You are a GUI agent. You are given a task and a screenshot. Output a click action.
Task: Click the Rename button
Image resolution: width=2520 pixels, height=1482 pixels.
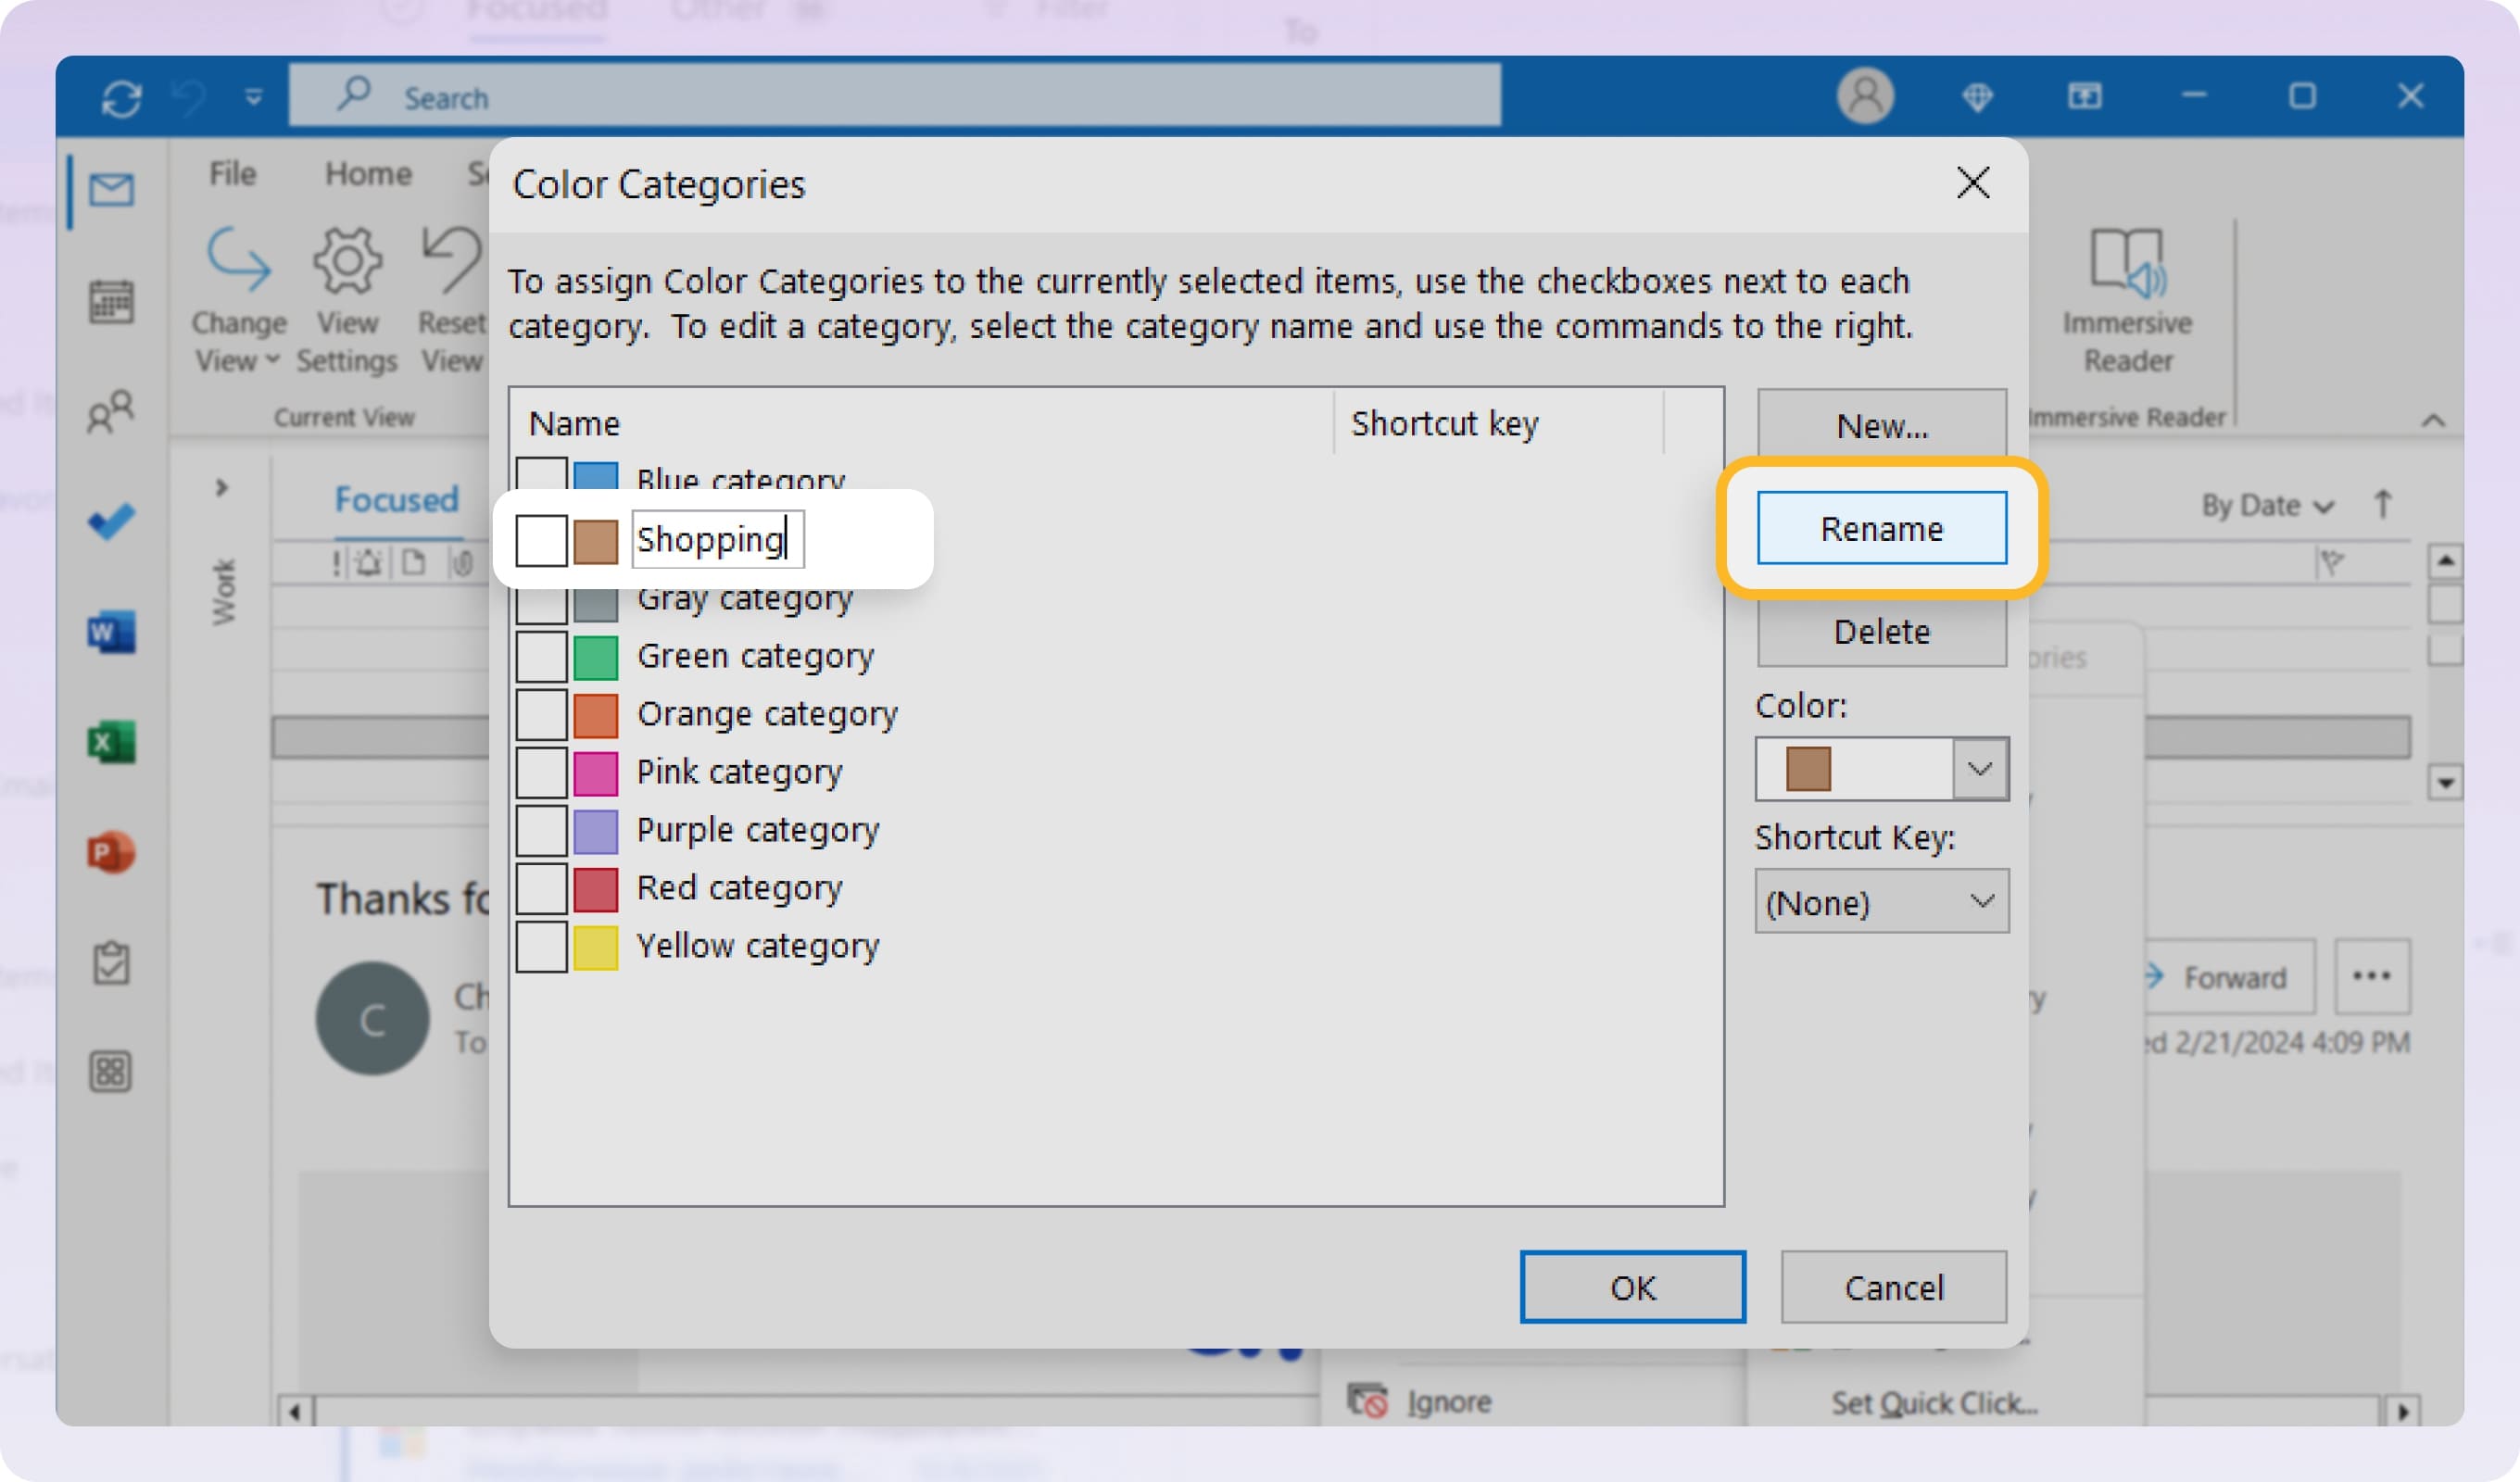(x=1881, y=527)
